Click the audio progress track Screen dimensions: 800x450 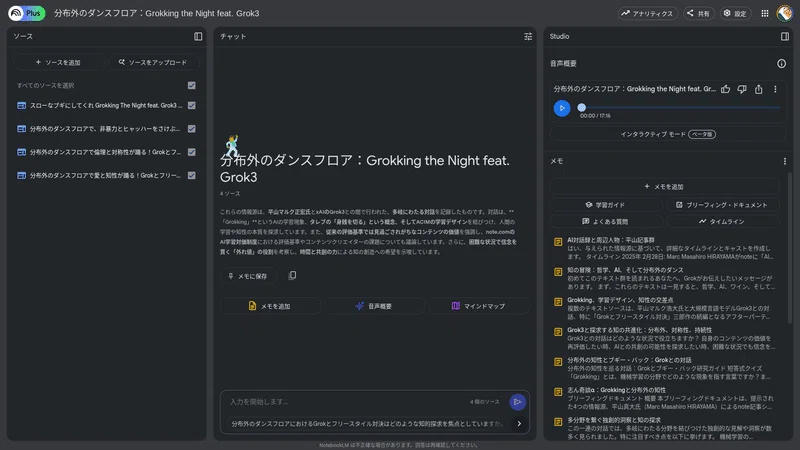[x=683, y=108]
